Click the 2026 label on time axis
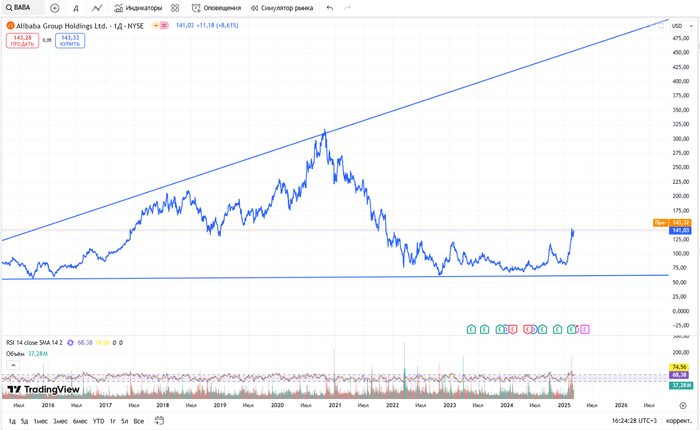 621,405
